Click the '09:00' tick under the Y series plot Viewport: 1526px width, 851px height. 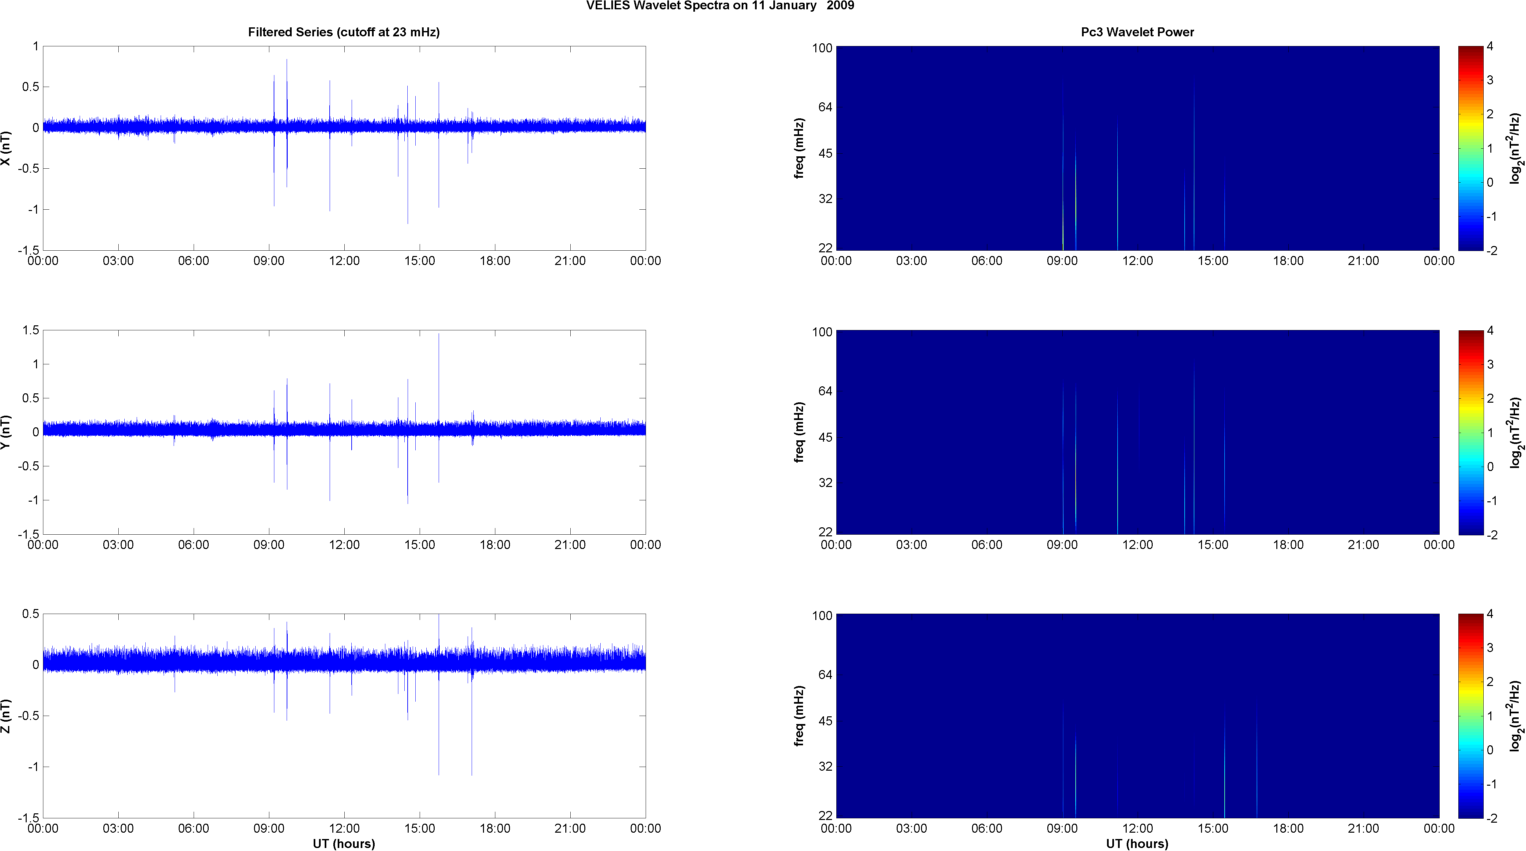(x=269, y=545)
